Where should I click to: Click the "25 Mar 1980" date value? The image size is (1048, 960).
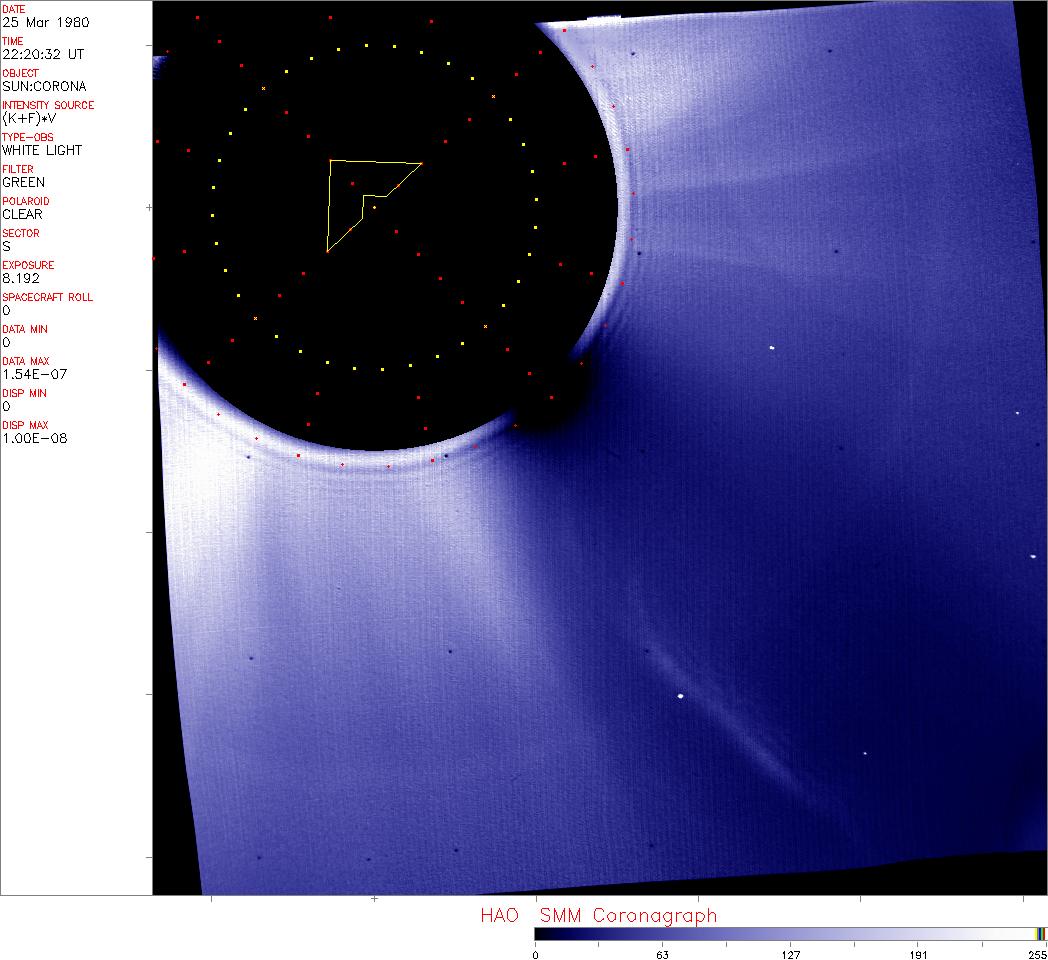click(38, 22)
